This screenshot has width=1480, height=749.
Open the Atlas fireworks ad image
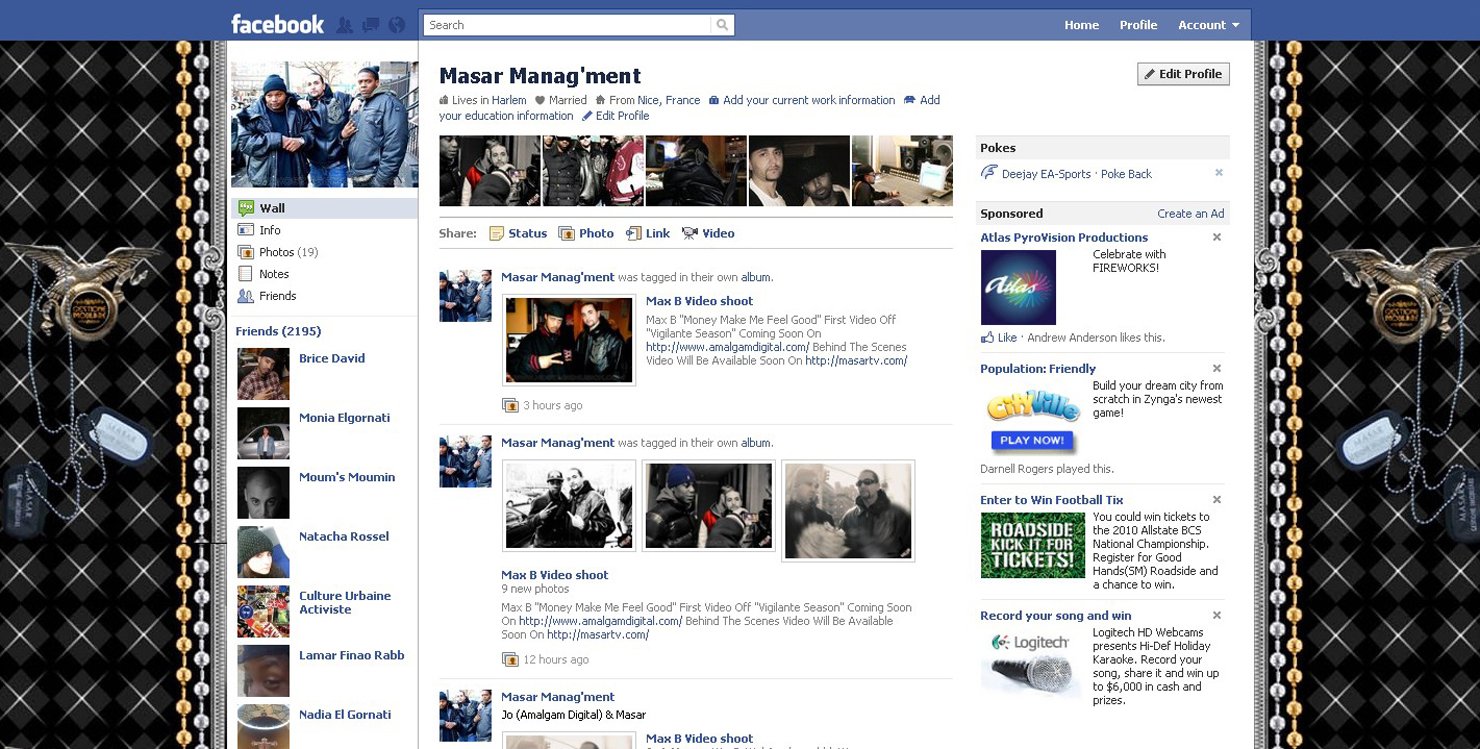point(1018,288)
